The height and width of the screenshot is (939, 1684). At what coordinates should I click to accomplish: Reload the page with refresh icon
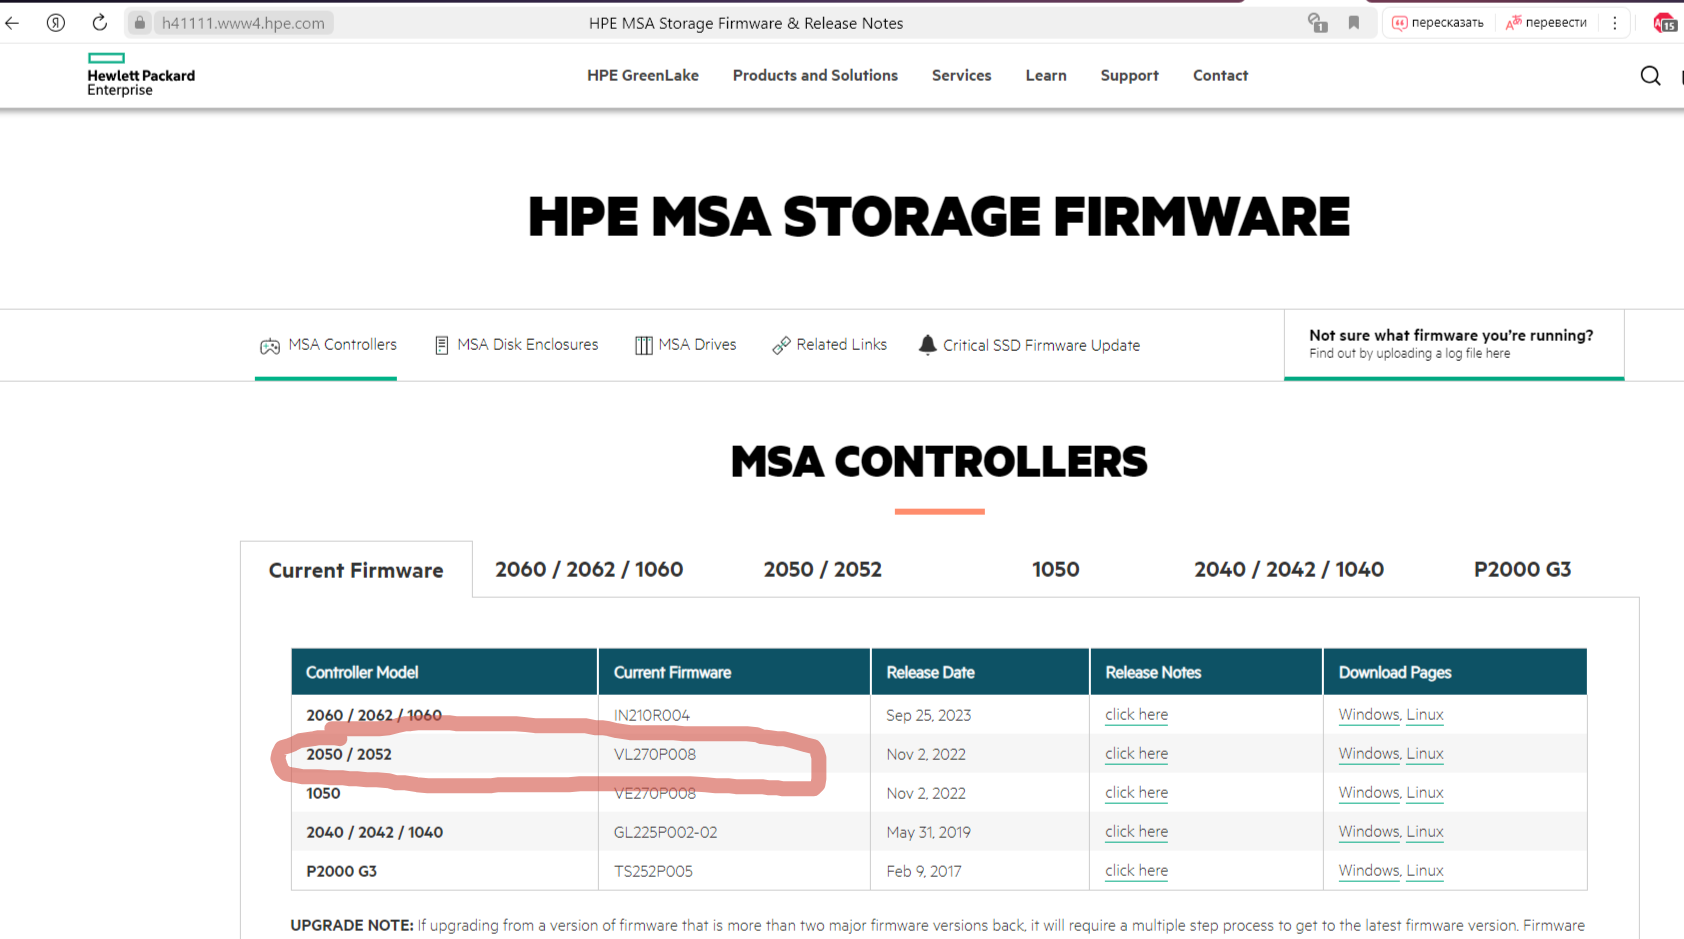(x=99, y=23)
